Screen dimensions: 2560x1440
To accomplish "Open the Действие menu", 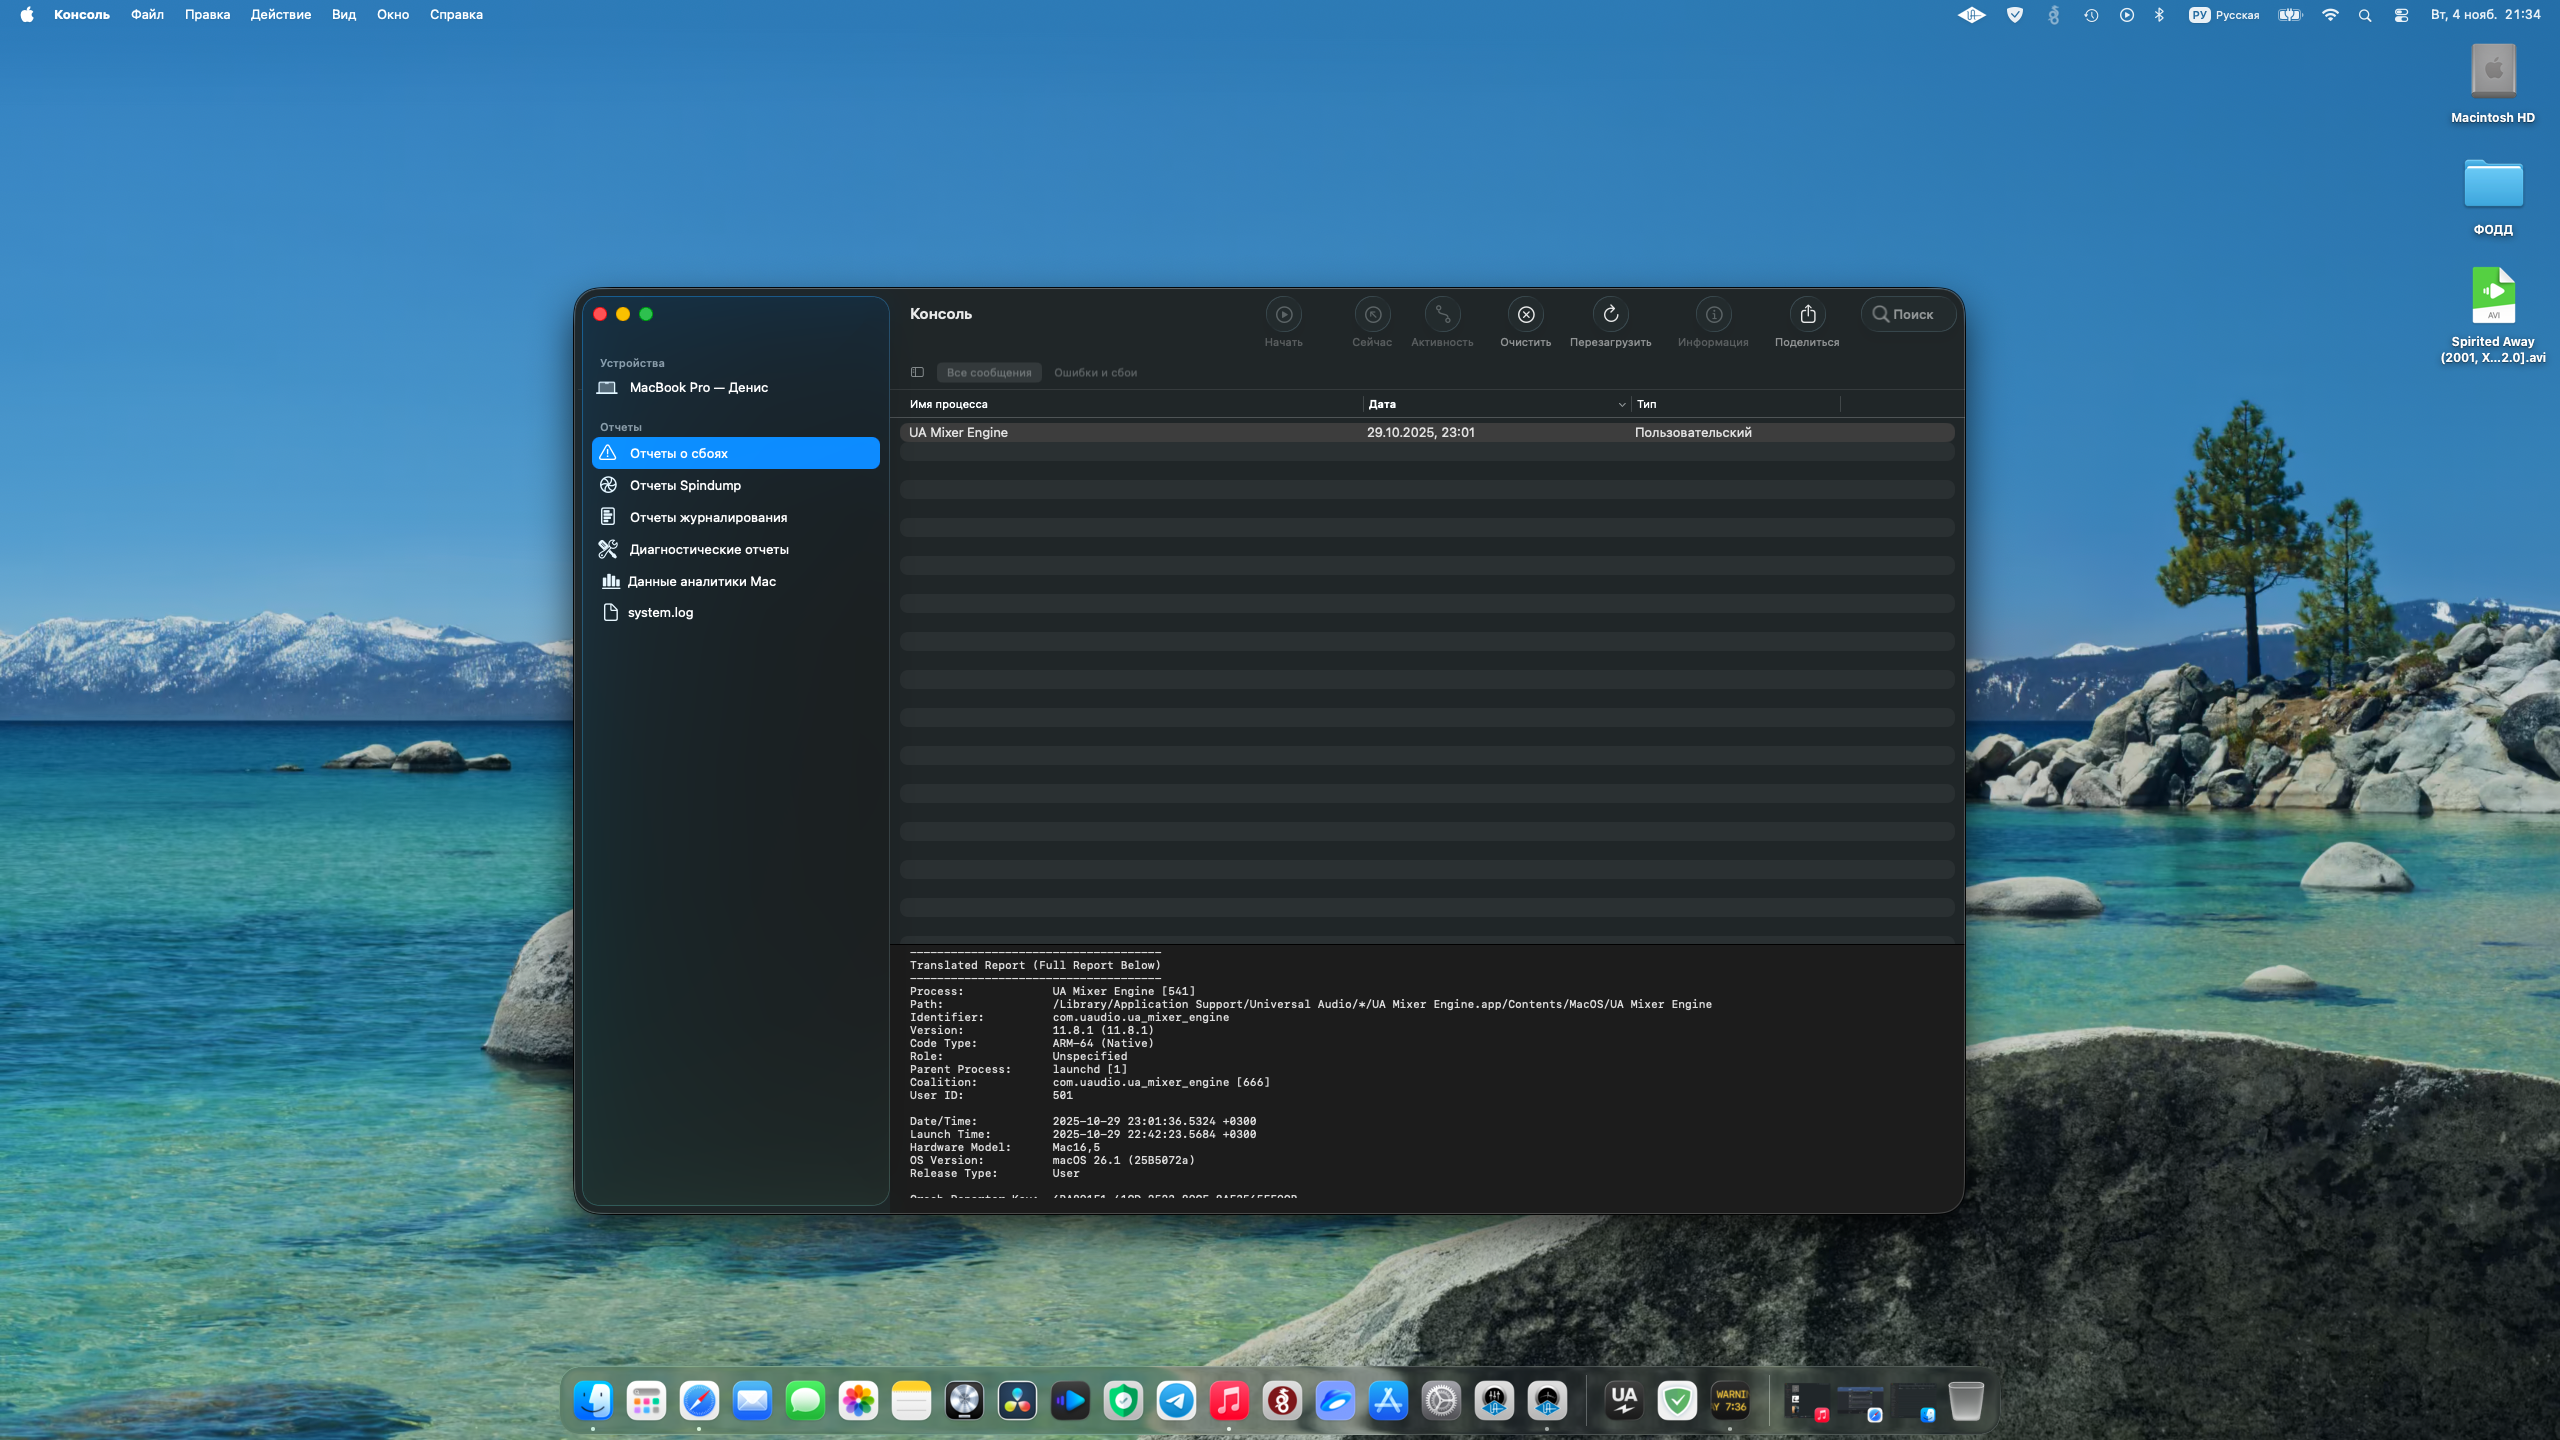I will pyautogui.click(x=280, y=14).
